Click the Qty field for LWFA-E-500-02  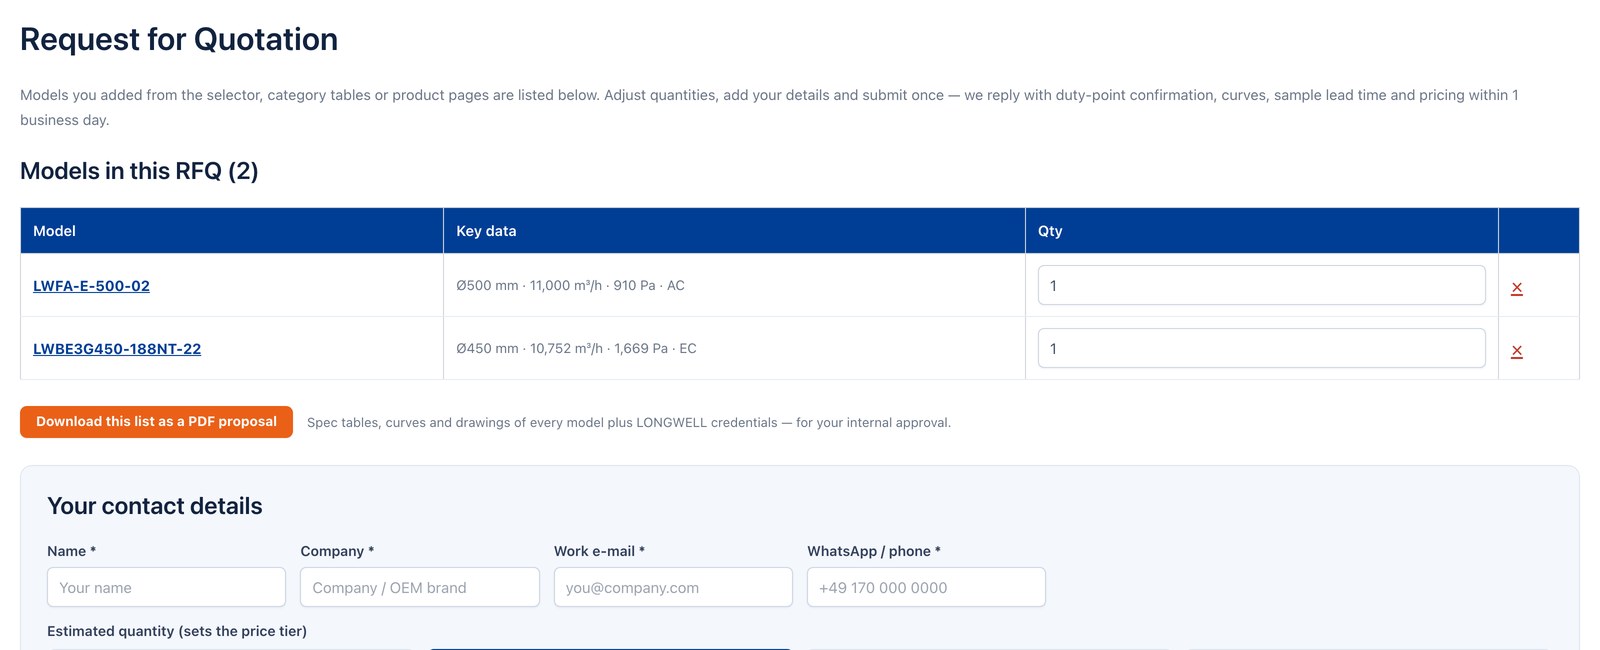pos(1261,285)
